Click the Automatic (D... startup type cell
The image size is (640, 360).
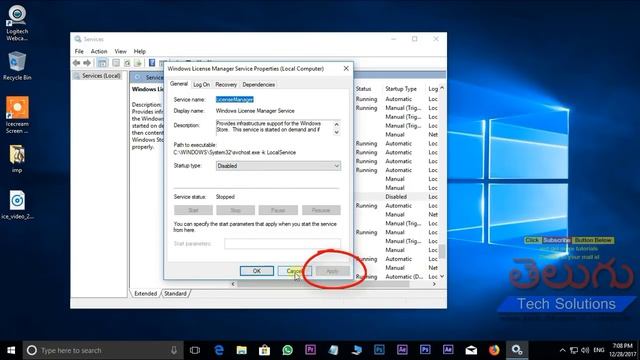404,276
